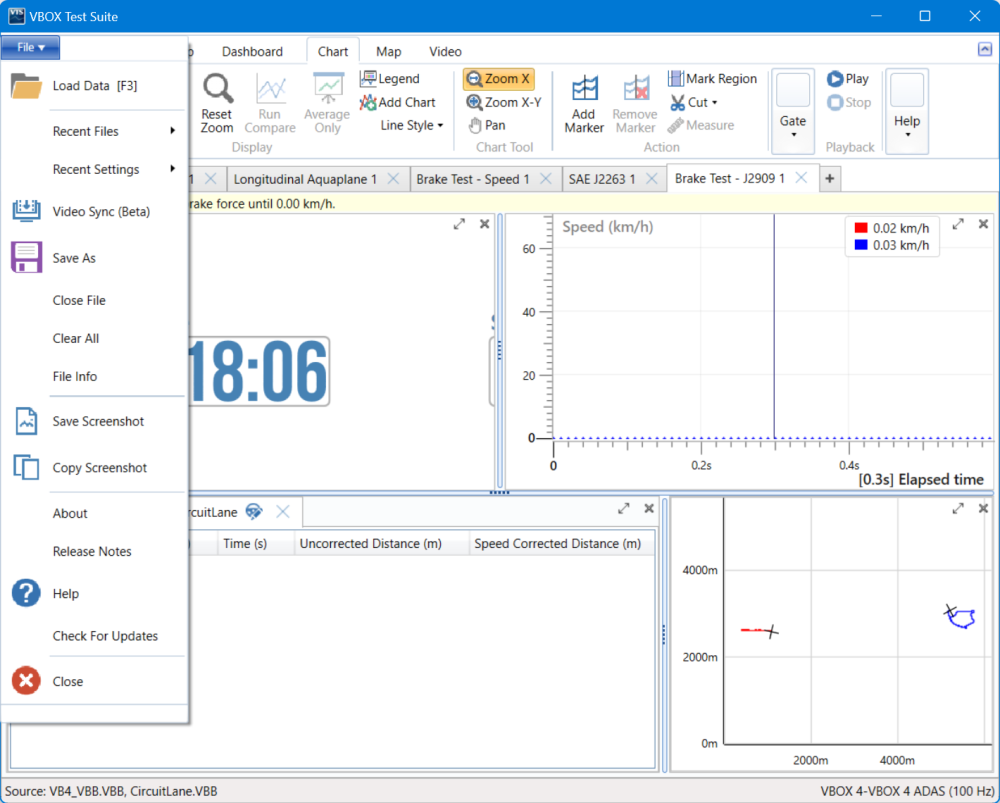Click Mark Region action
The width and height of the screenshot is (1000, 803).
[712, 78]
